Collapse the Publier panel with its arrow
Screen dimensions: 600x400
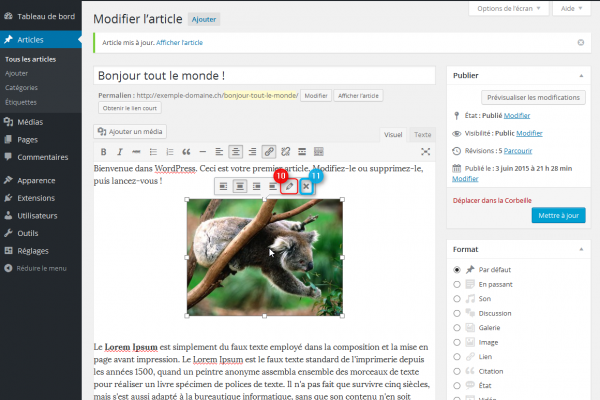click(579, 75)
